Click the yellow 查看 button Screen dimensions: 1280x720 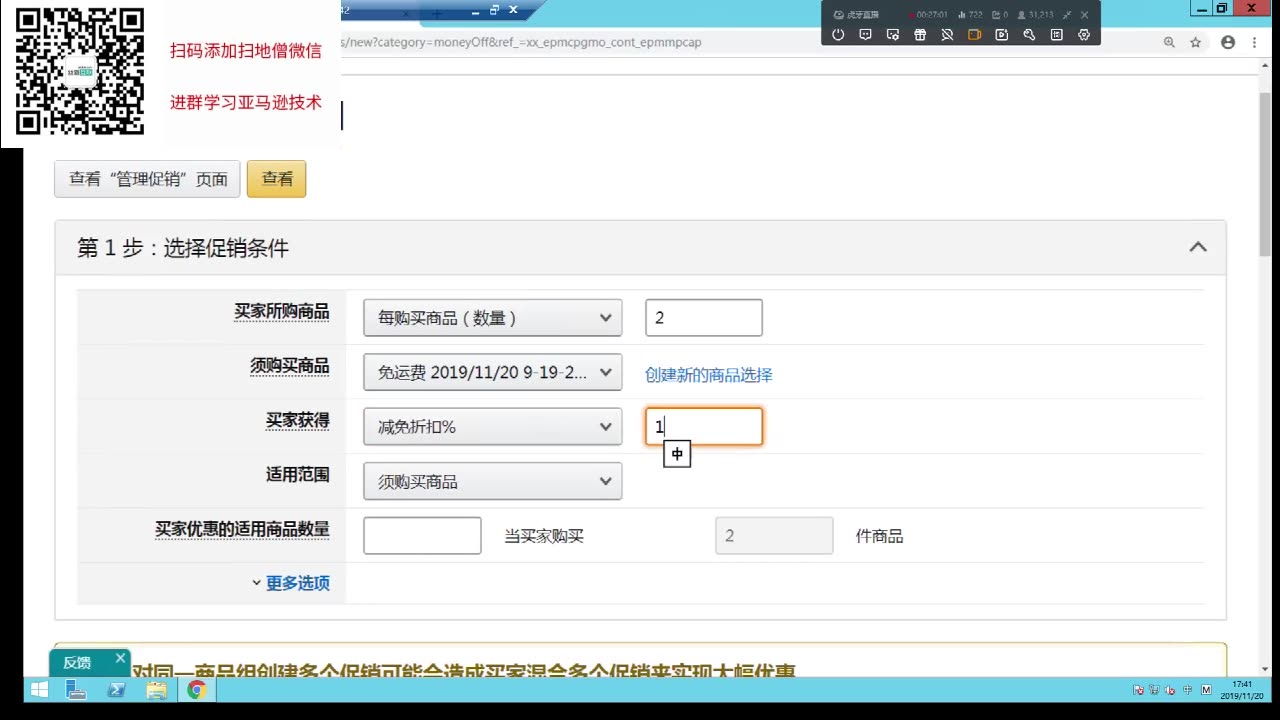(x=276, y=179)
